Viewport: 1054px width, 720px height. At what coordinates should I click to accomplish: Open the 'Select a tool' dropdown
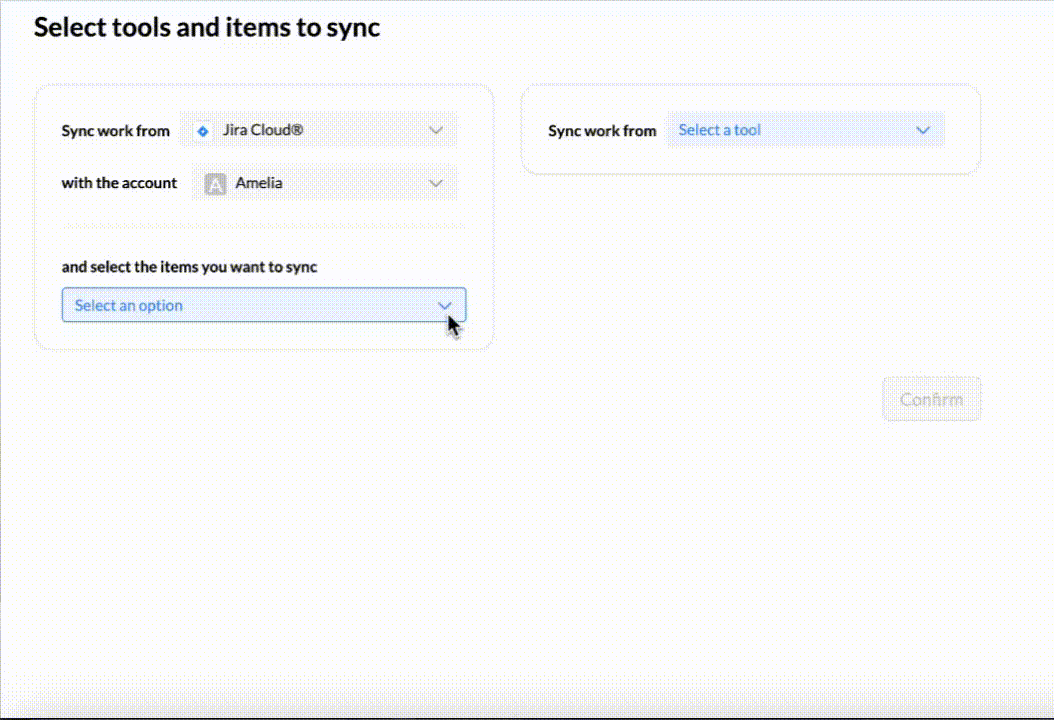pyautogui.click(x=805, y=130)
